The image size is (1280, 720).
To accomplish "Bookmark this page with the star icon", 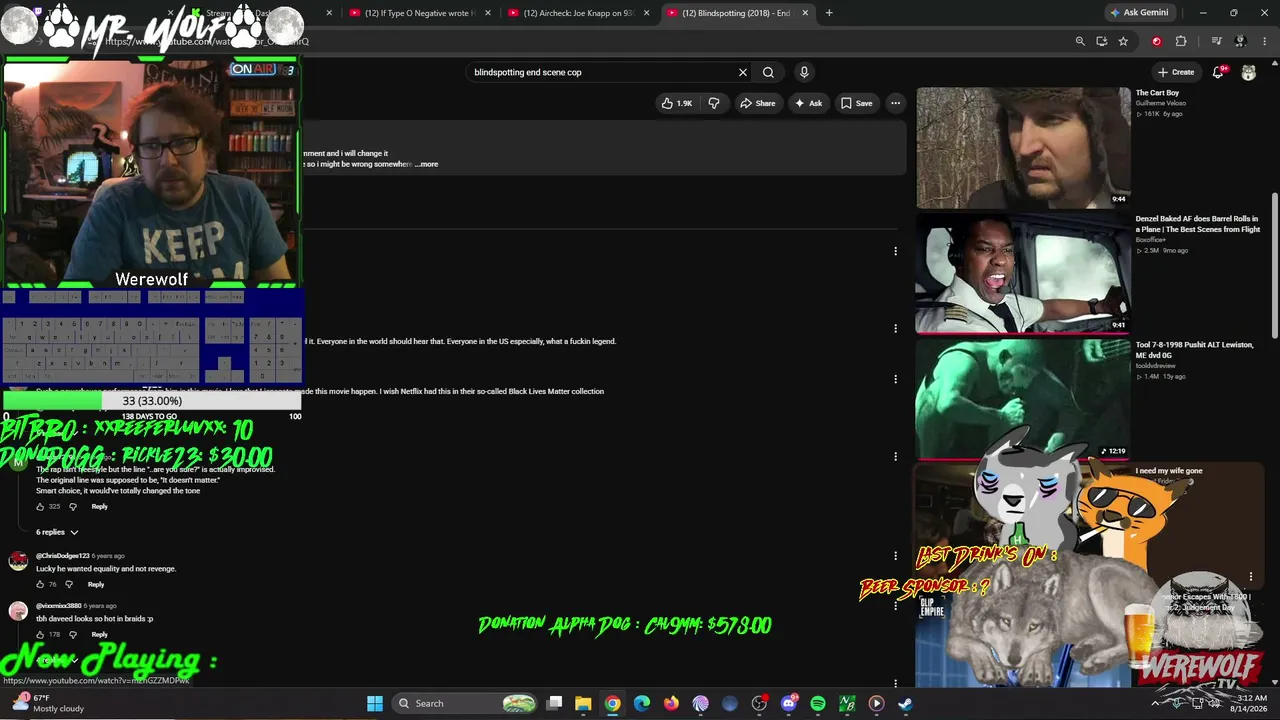I will pyautogui.click(x=1123, y=41).
